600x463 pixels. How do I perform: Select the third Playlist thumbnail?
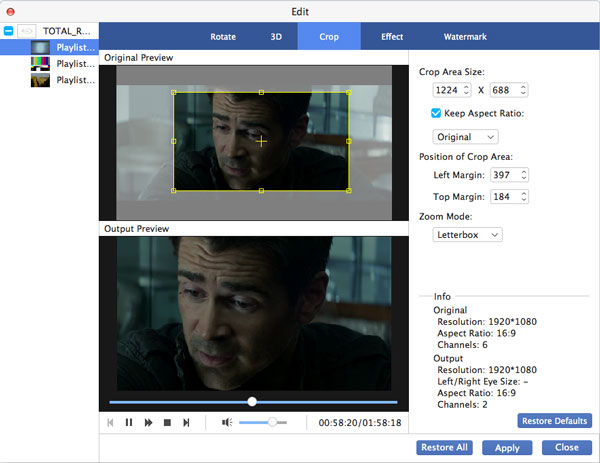[40, 80]
